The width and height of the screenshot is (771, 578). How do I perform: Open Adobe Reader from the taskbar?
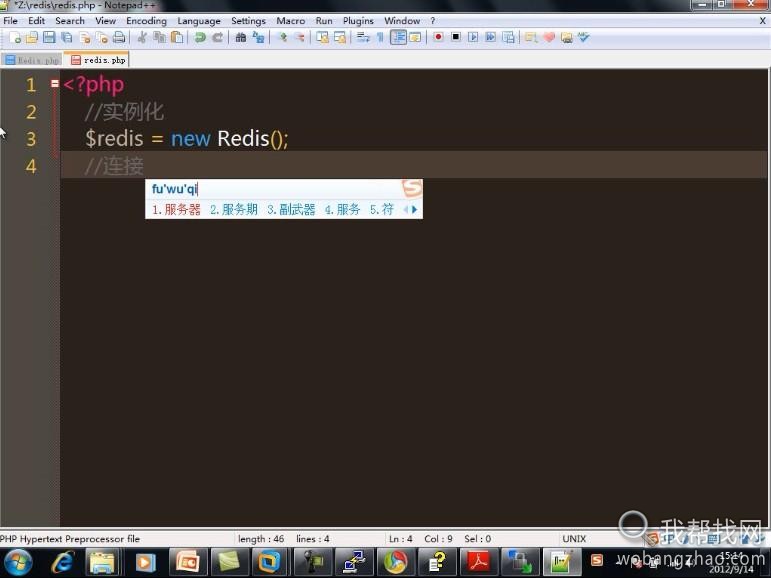[x=478, y=562]
